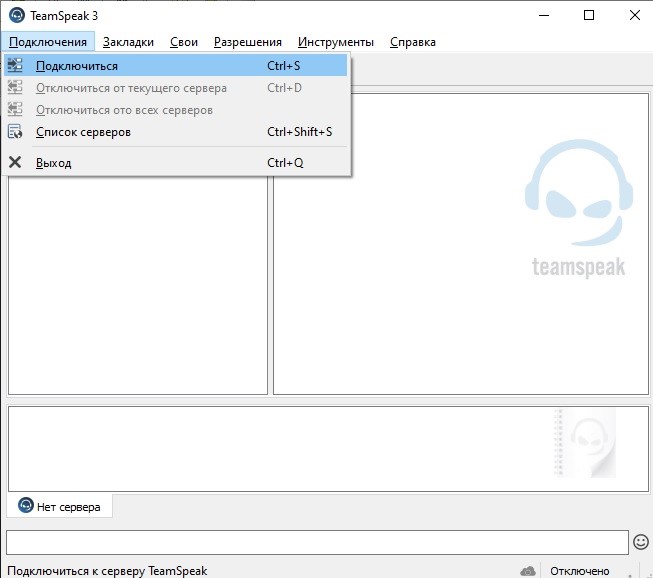This screenshot has height=578, width=653.
Task: Click the X icon beside Выход
Action: [15, 162]
